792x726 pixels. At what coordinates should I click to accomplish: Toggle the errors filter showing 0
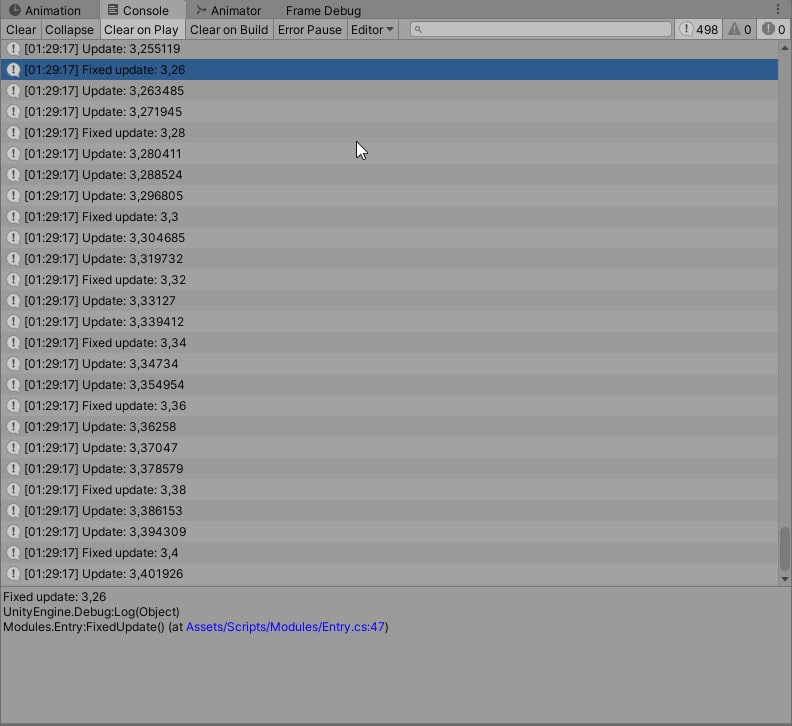(774, 30)
